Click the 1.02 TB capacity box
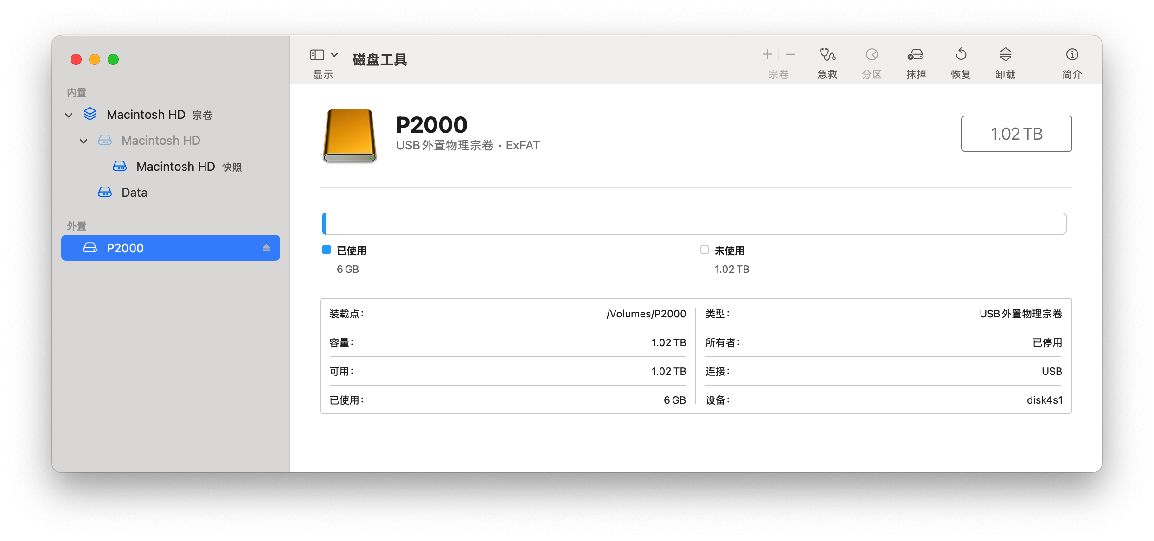Screen dimensions: 1154x541 coord(1016,134)
